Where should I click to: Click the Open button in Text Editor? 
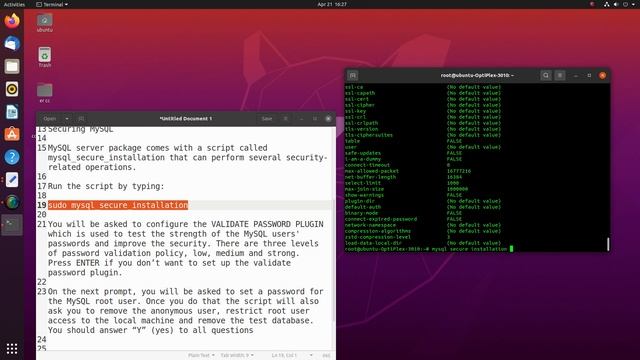point(50,118)
